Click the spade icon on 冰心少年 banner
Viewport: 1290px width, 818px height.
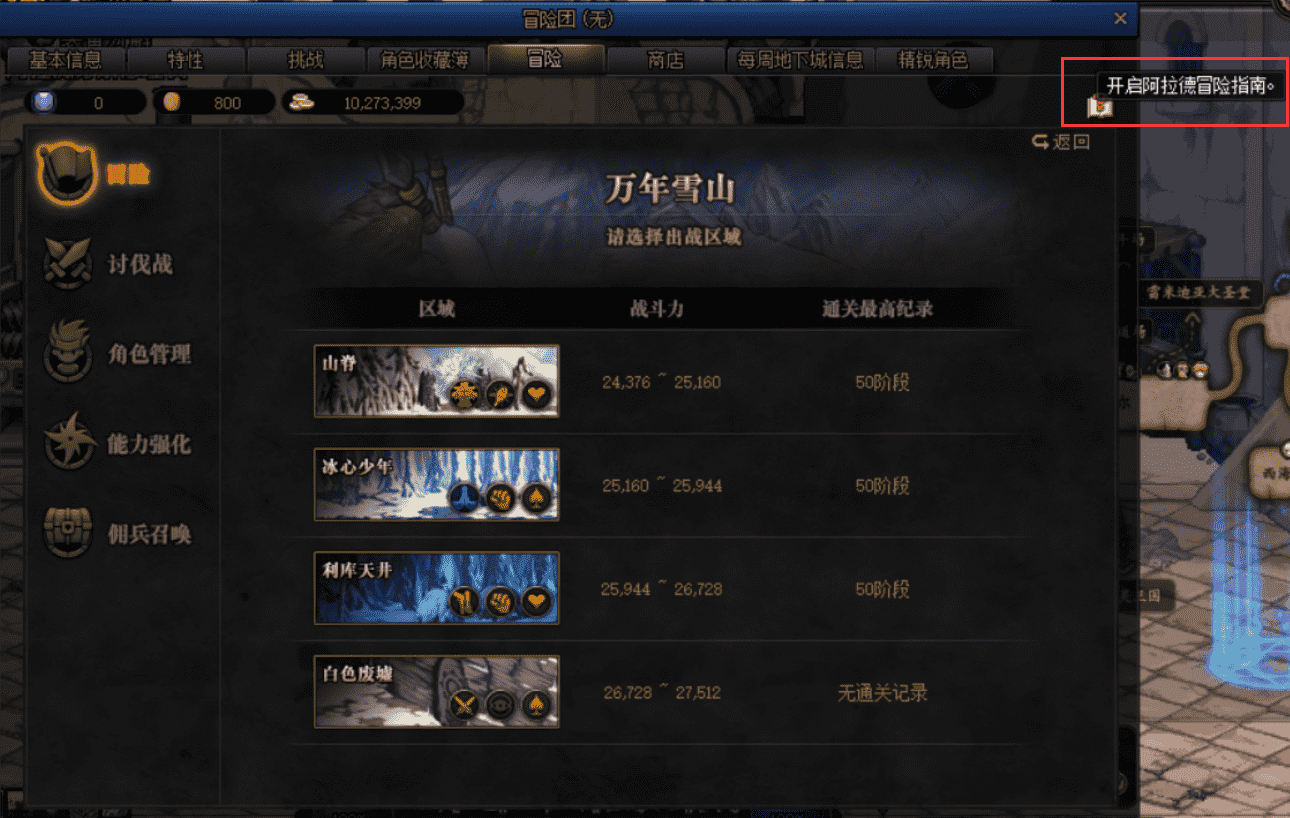coord(538,497)
